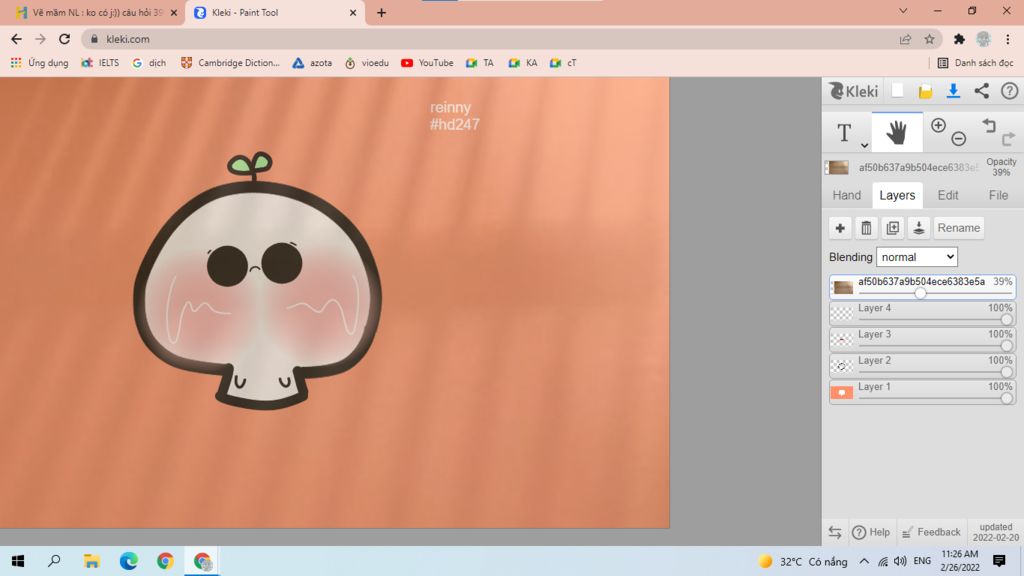The image size is (1024, 576).
Task: Open the Chrome tab search chevron
Action: tap(903, 11)
